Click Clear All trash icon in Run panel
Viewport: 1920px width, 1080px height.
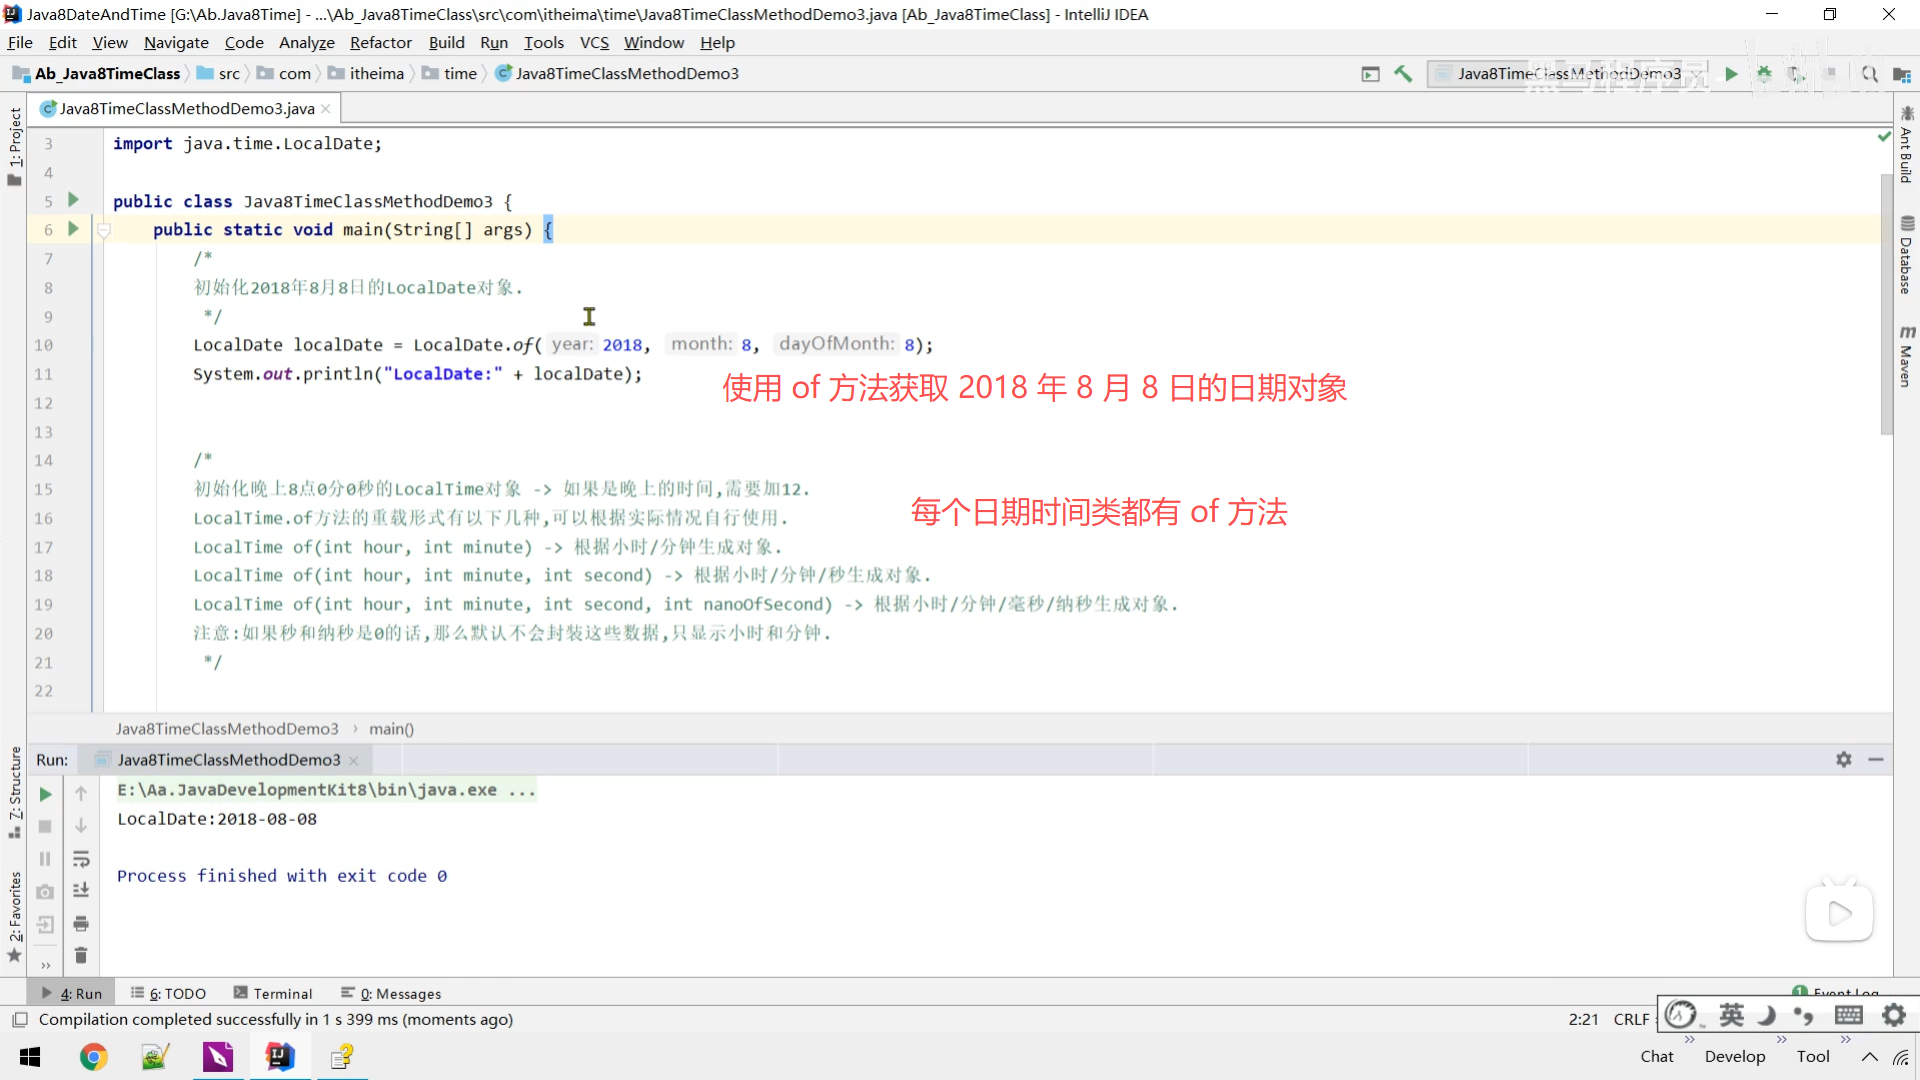click(81, 956)
